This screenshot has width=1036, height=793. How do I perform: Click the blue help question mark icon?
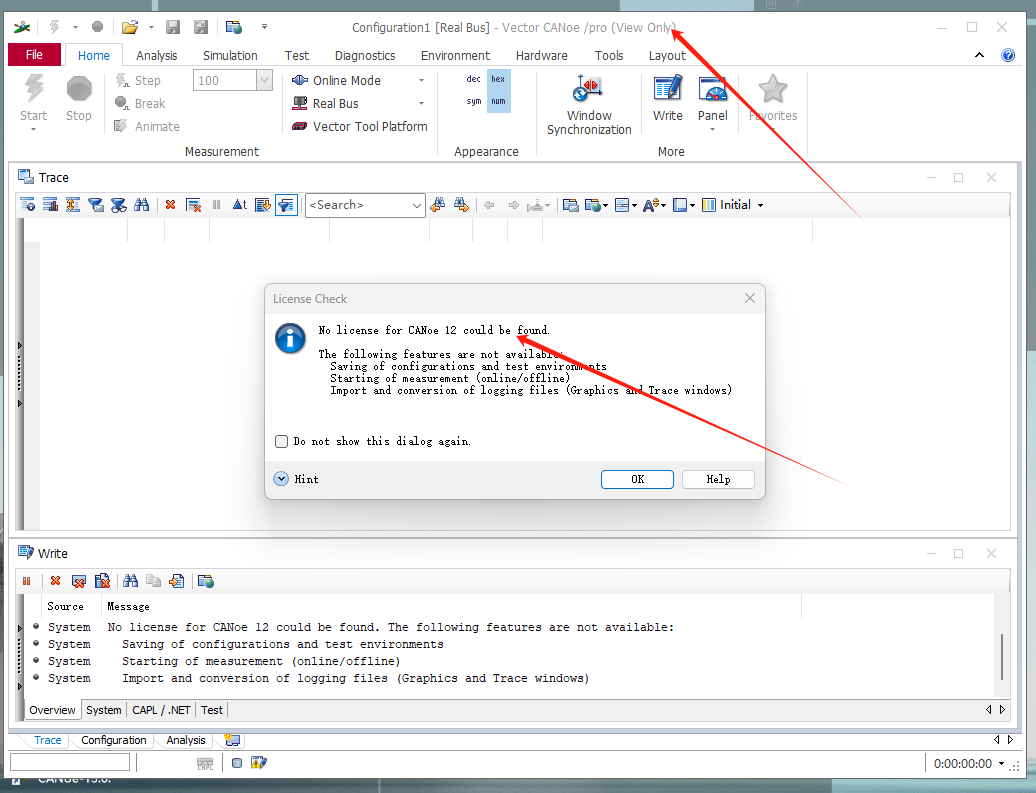[x=1008, y=55]
